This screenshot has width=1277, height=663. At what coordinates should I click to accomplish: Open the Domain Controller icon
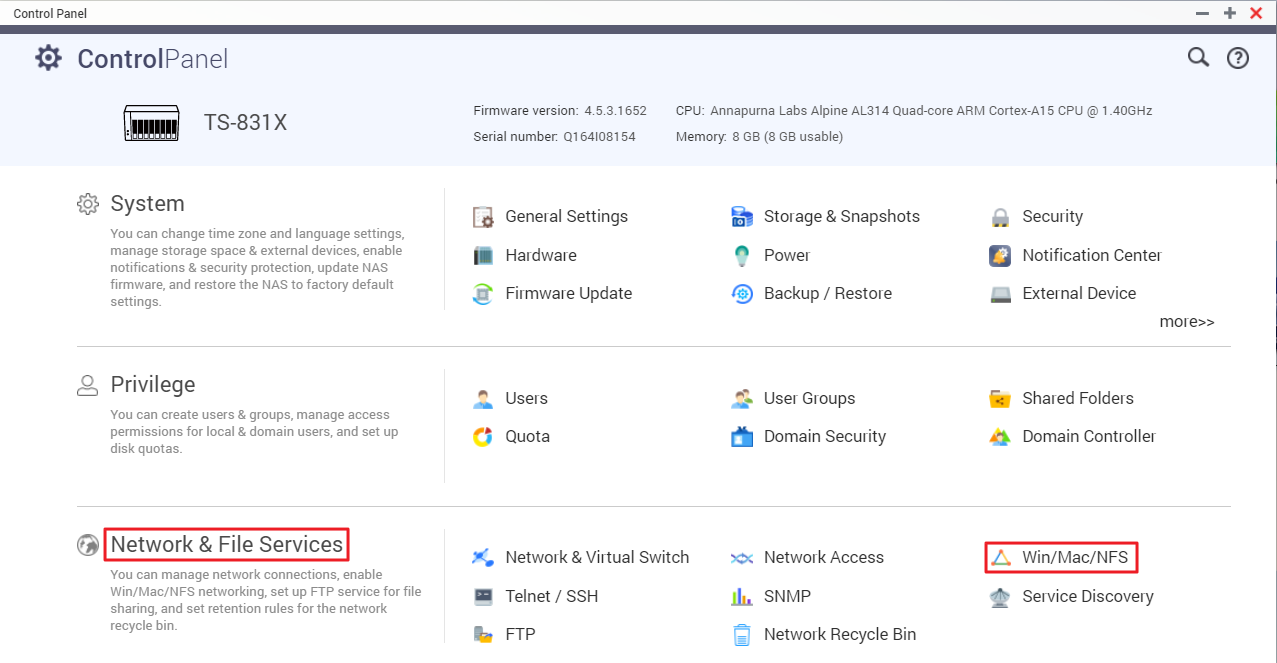[1000, 437]
